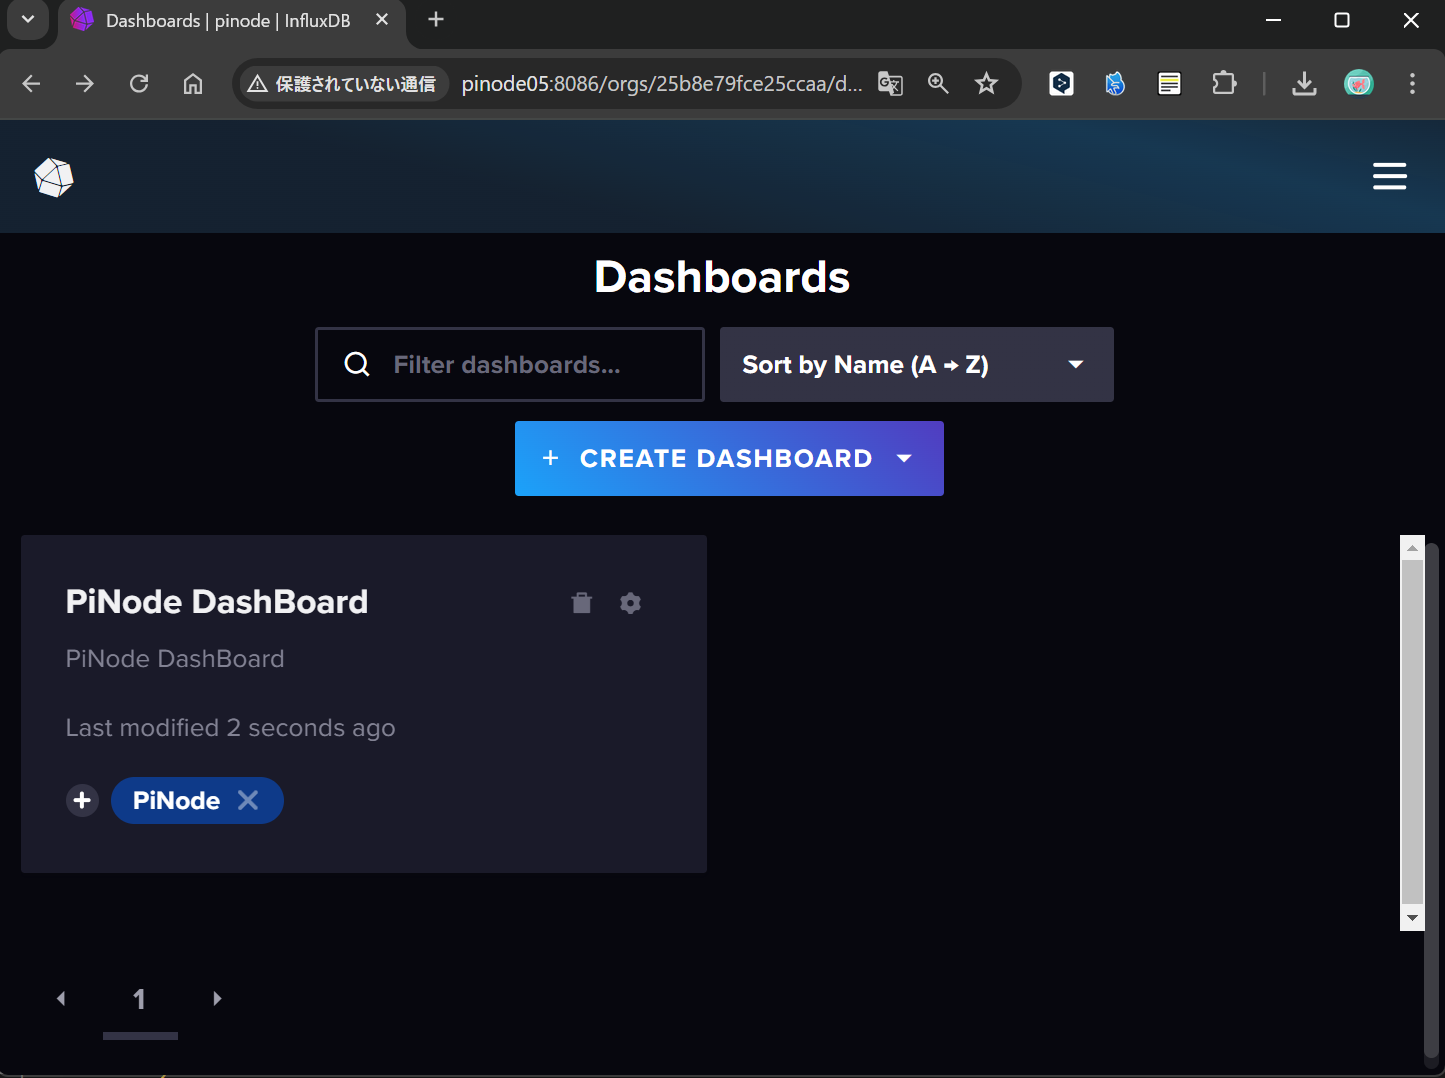This screenshot has width=1445, height=1078.
Task: Open the browser zoom indicator
Action: tap(938, 84)
